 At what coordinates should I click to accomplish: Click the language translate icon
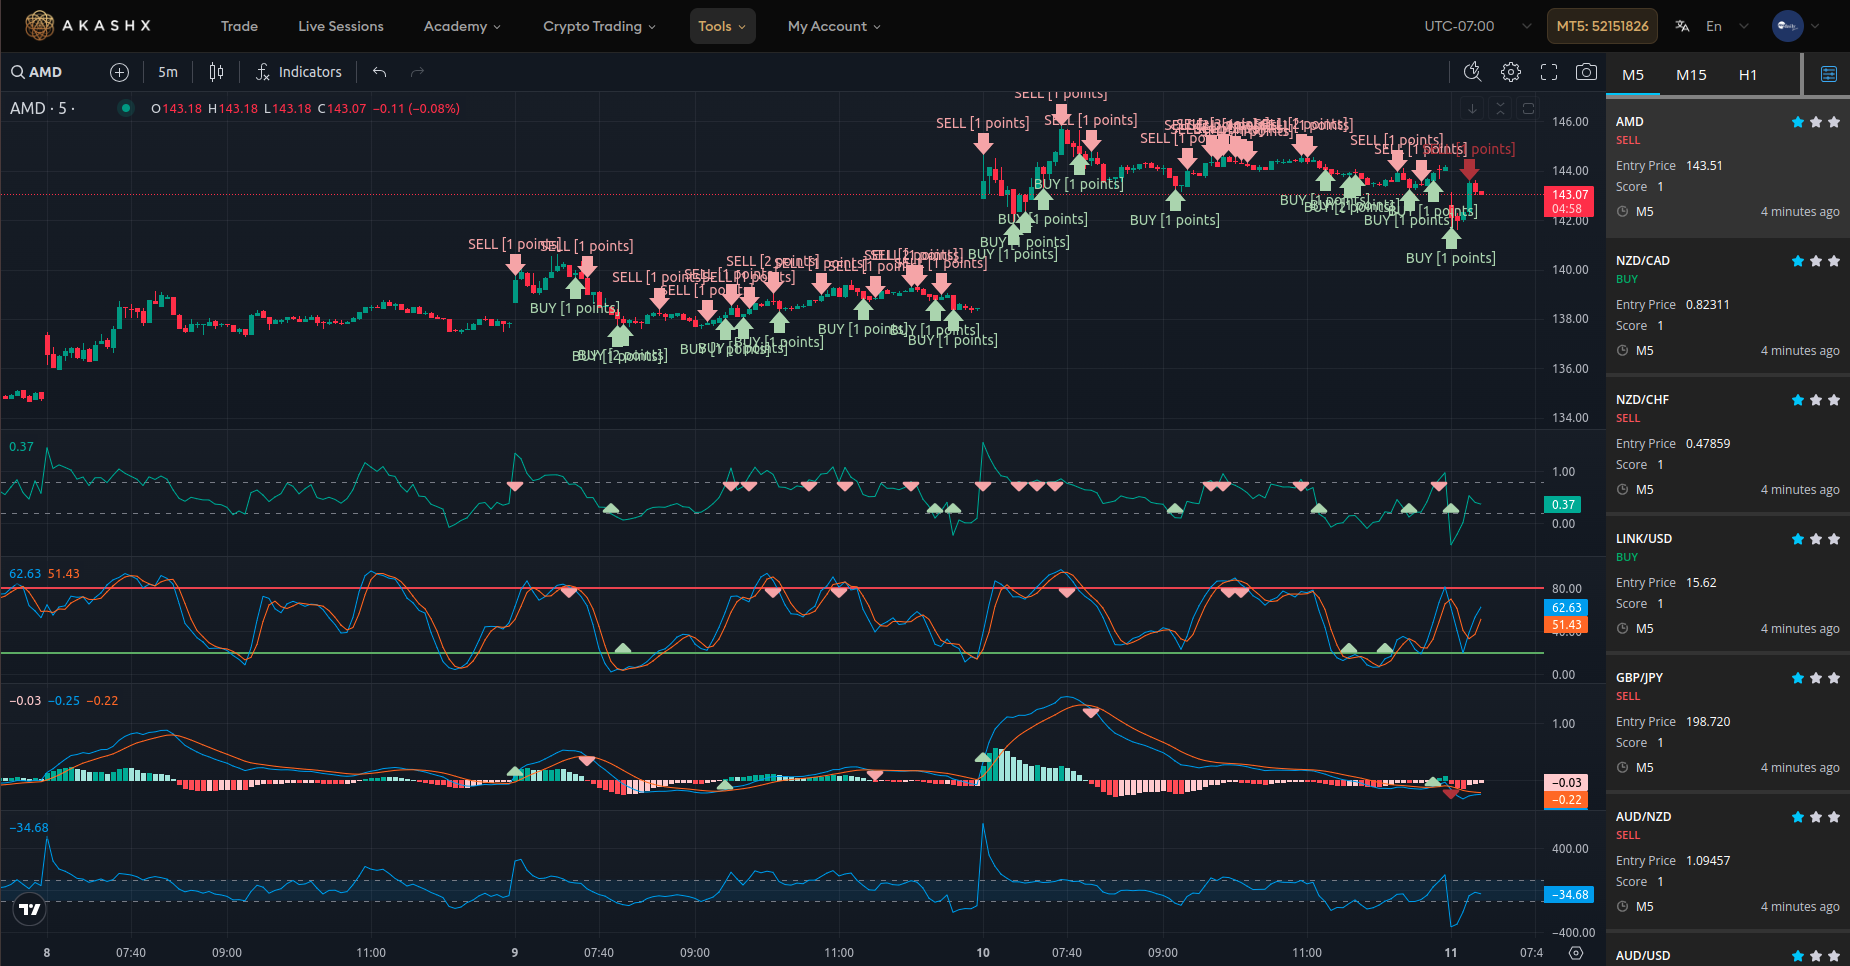pyautogui.click(x=1682, y=26)
